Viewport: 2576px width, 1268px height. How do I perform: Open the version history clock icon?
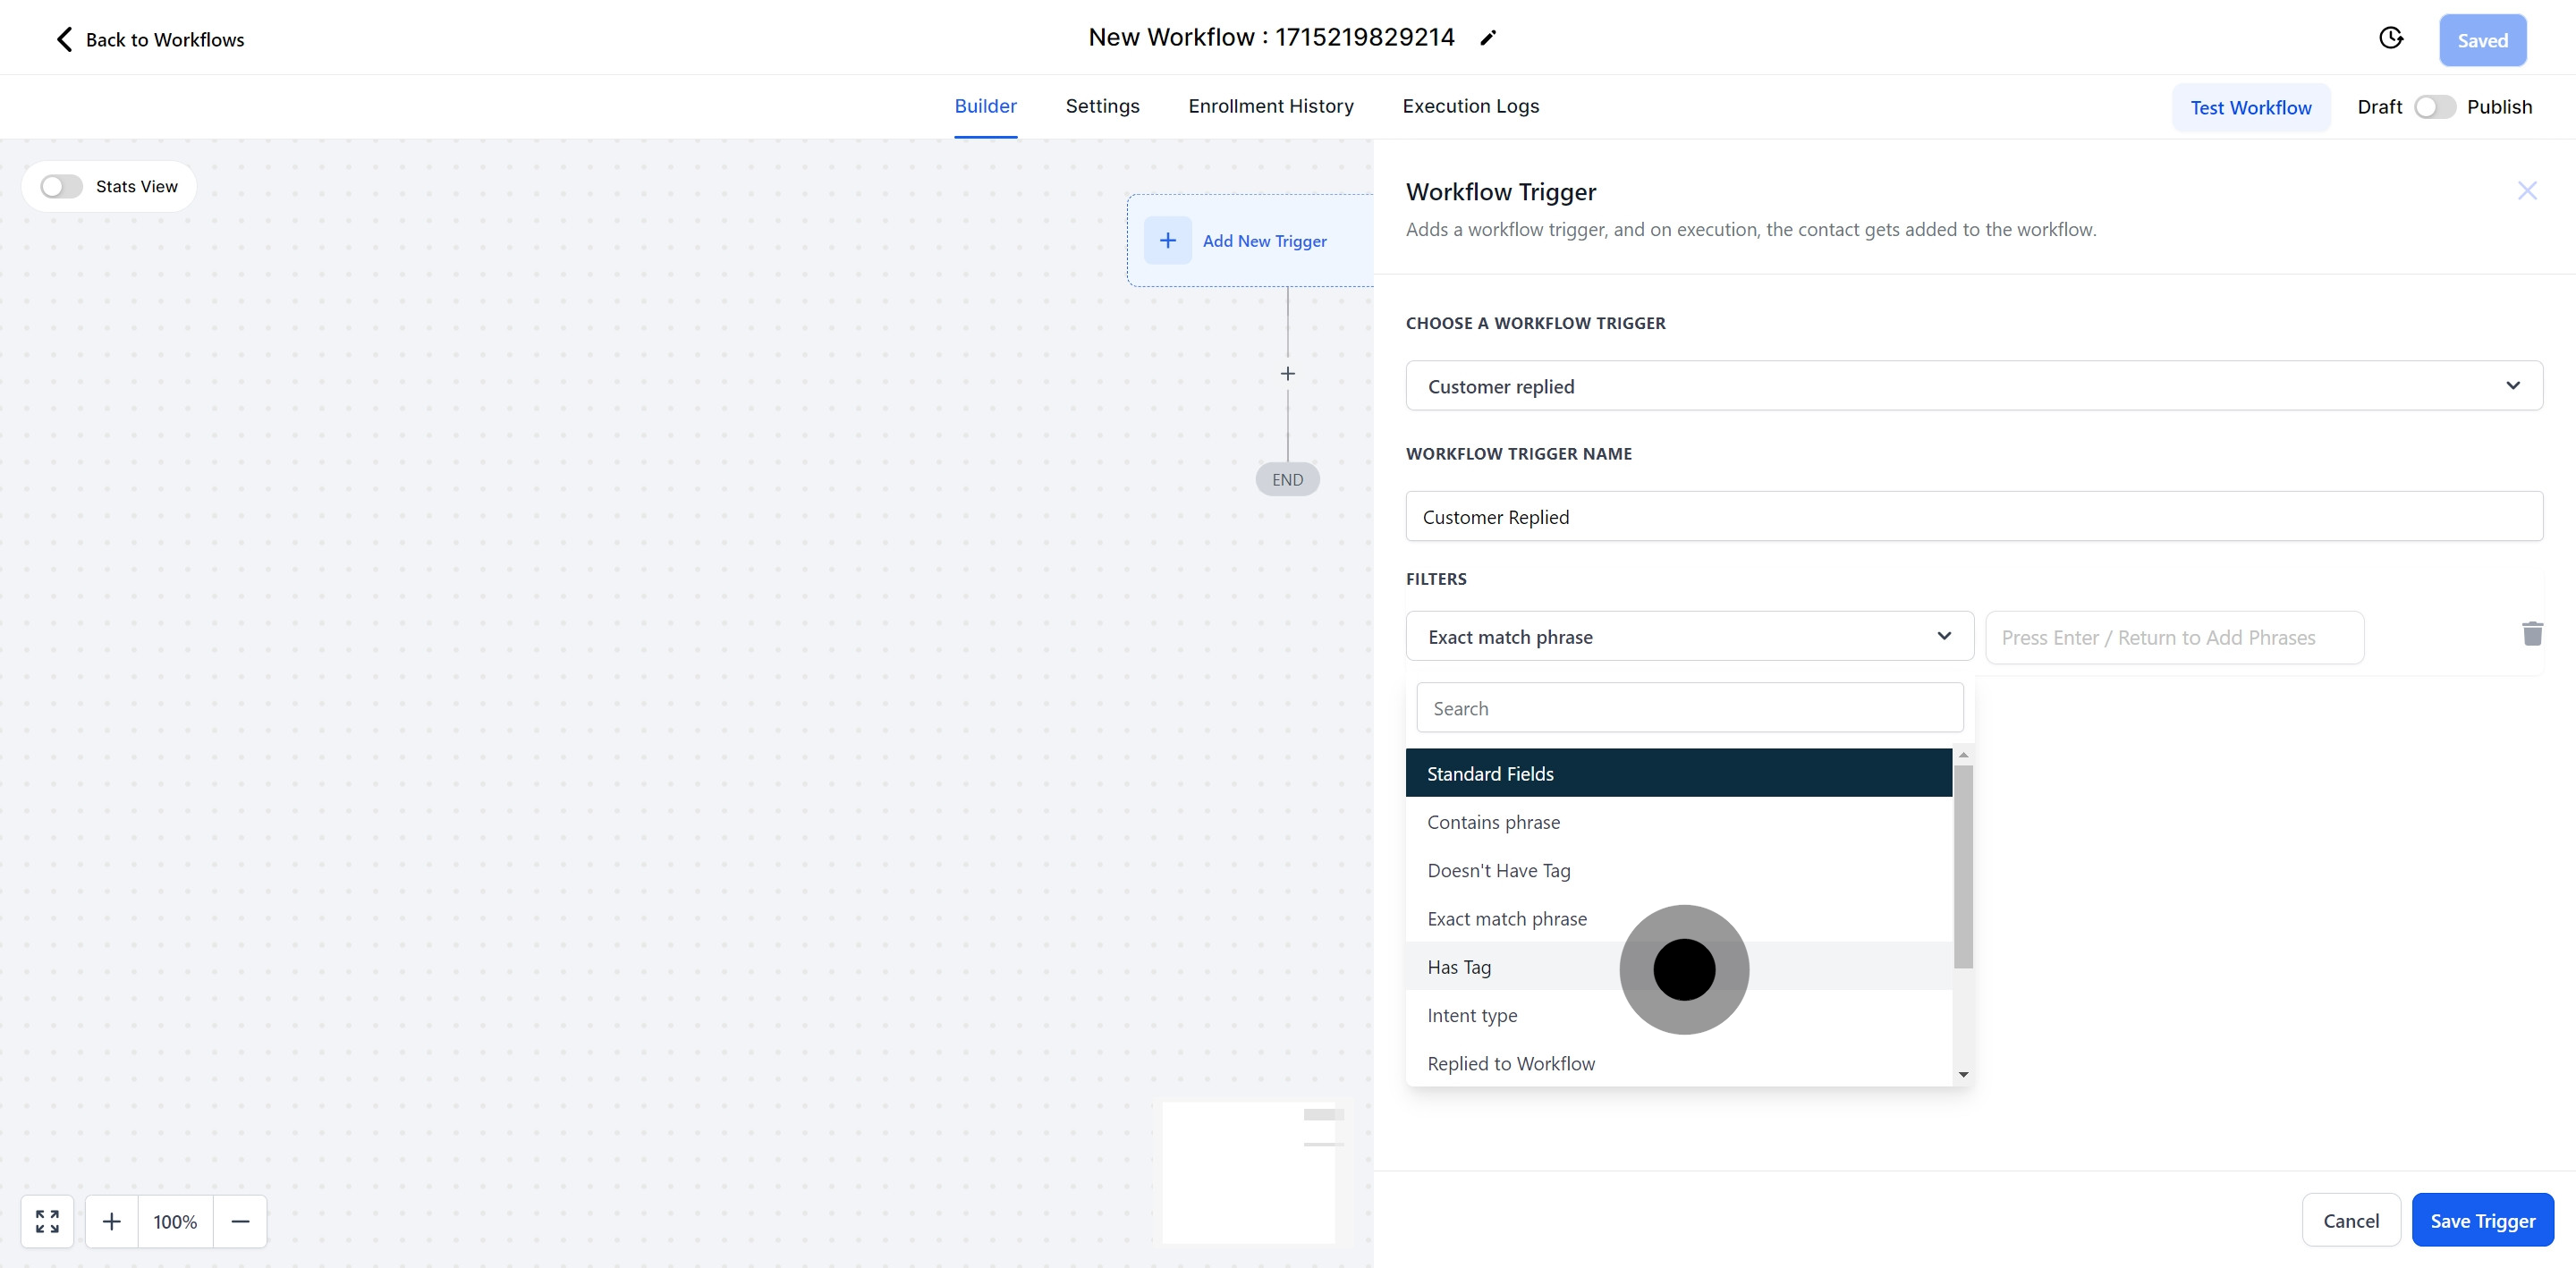pos(2390,38)
